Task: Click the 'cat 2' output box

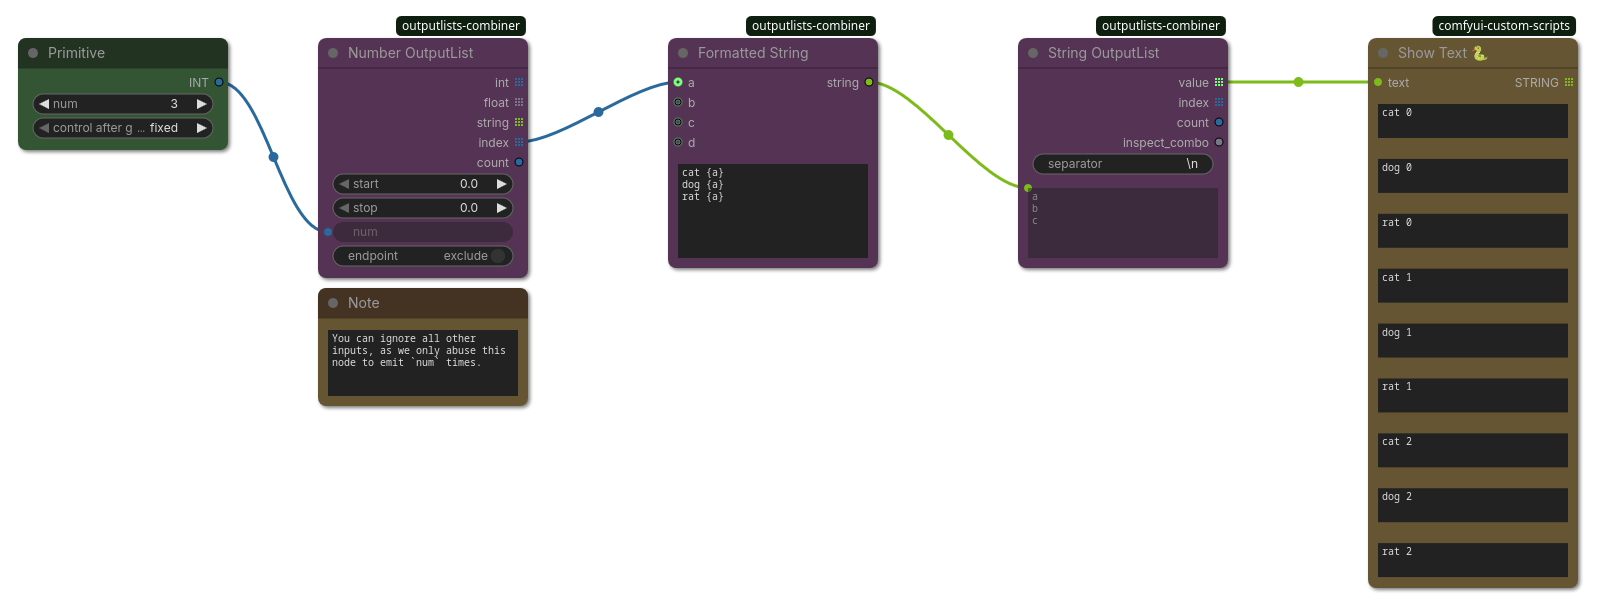Action: tap(1473, 450)
